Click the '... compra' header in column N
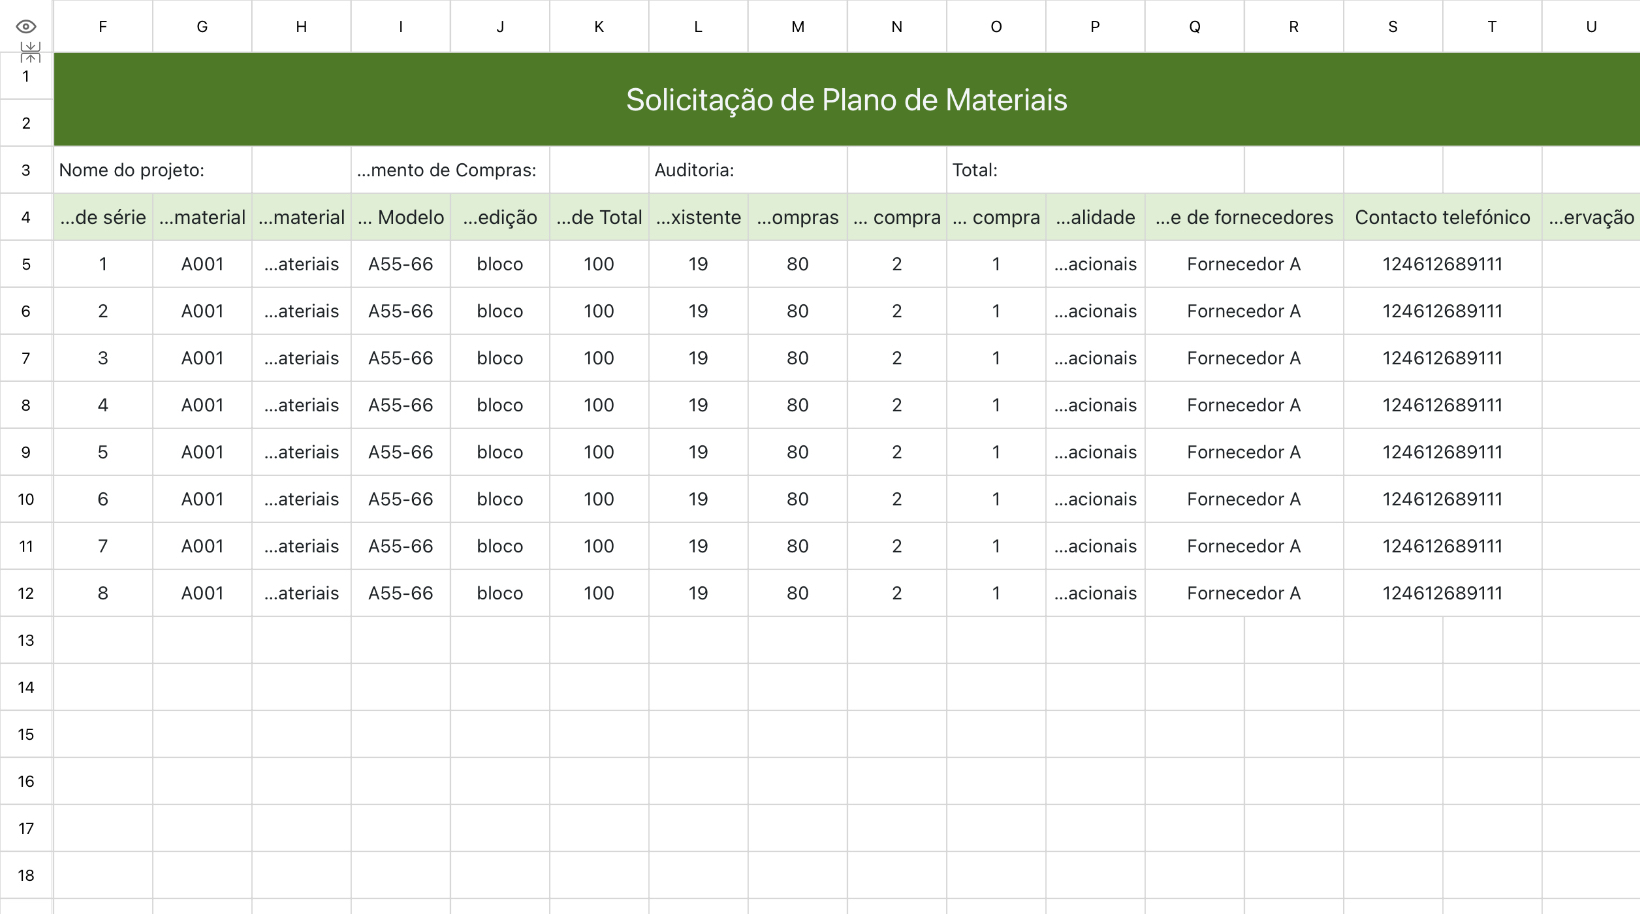Image resolution: width=1640 pixels, height=914 pixels. (x=897, y=217)
